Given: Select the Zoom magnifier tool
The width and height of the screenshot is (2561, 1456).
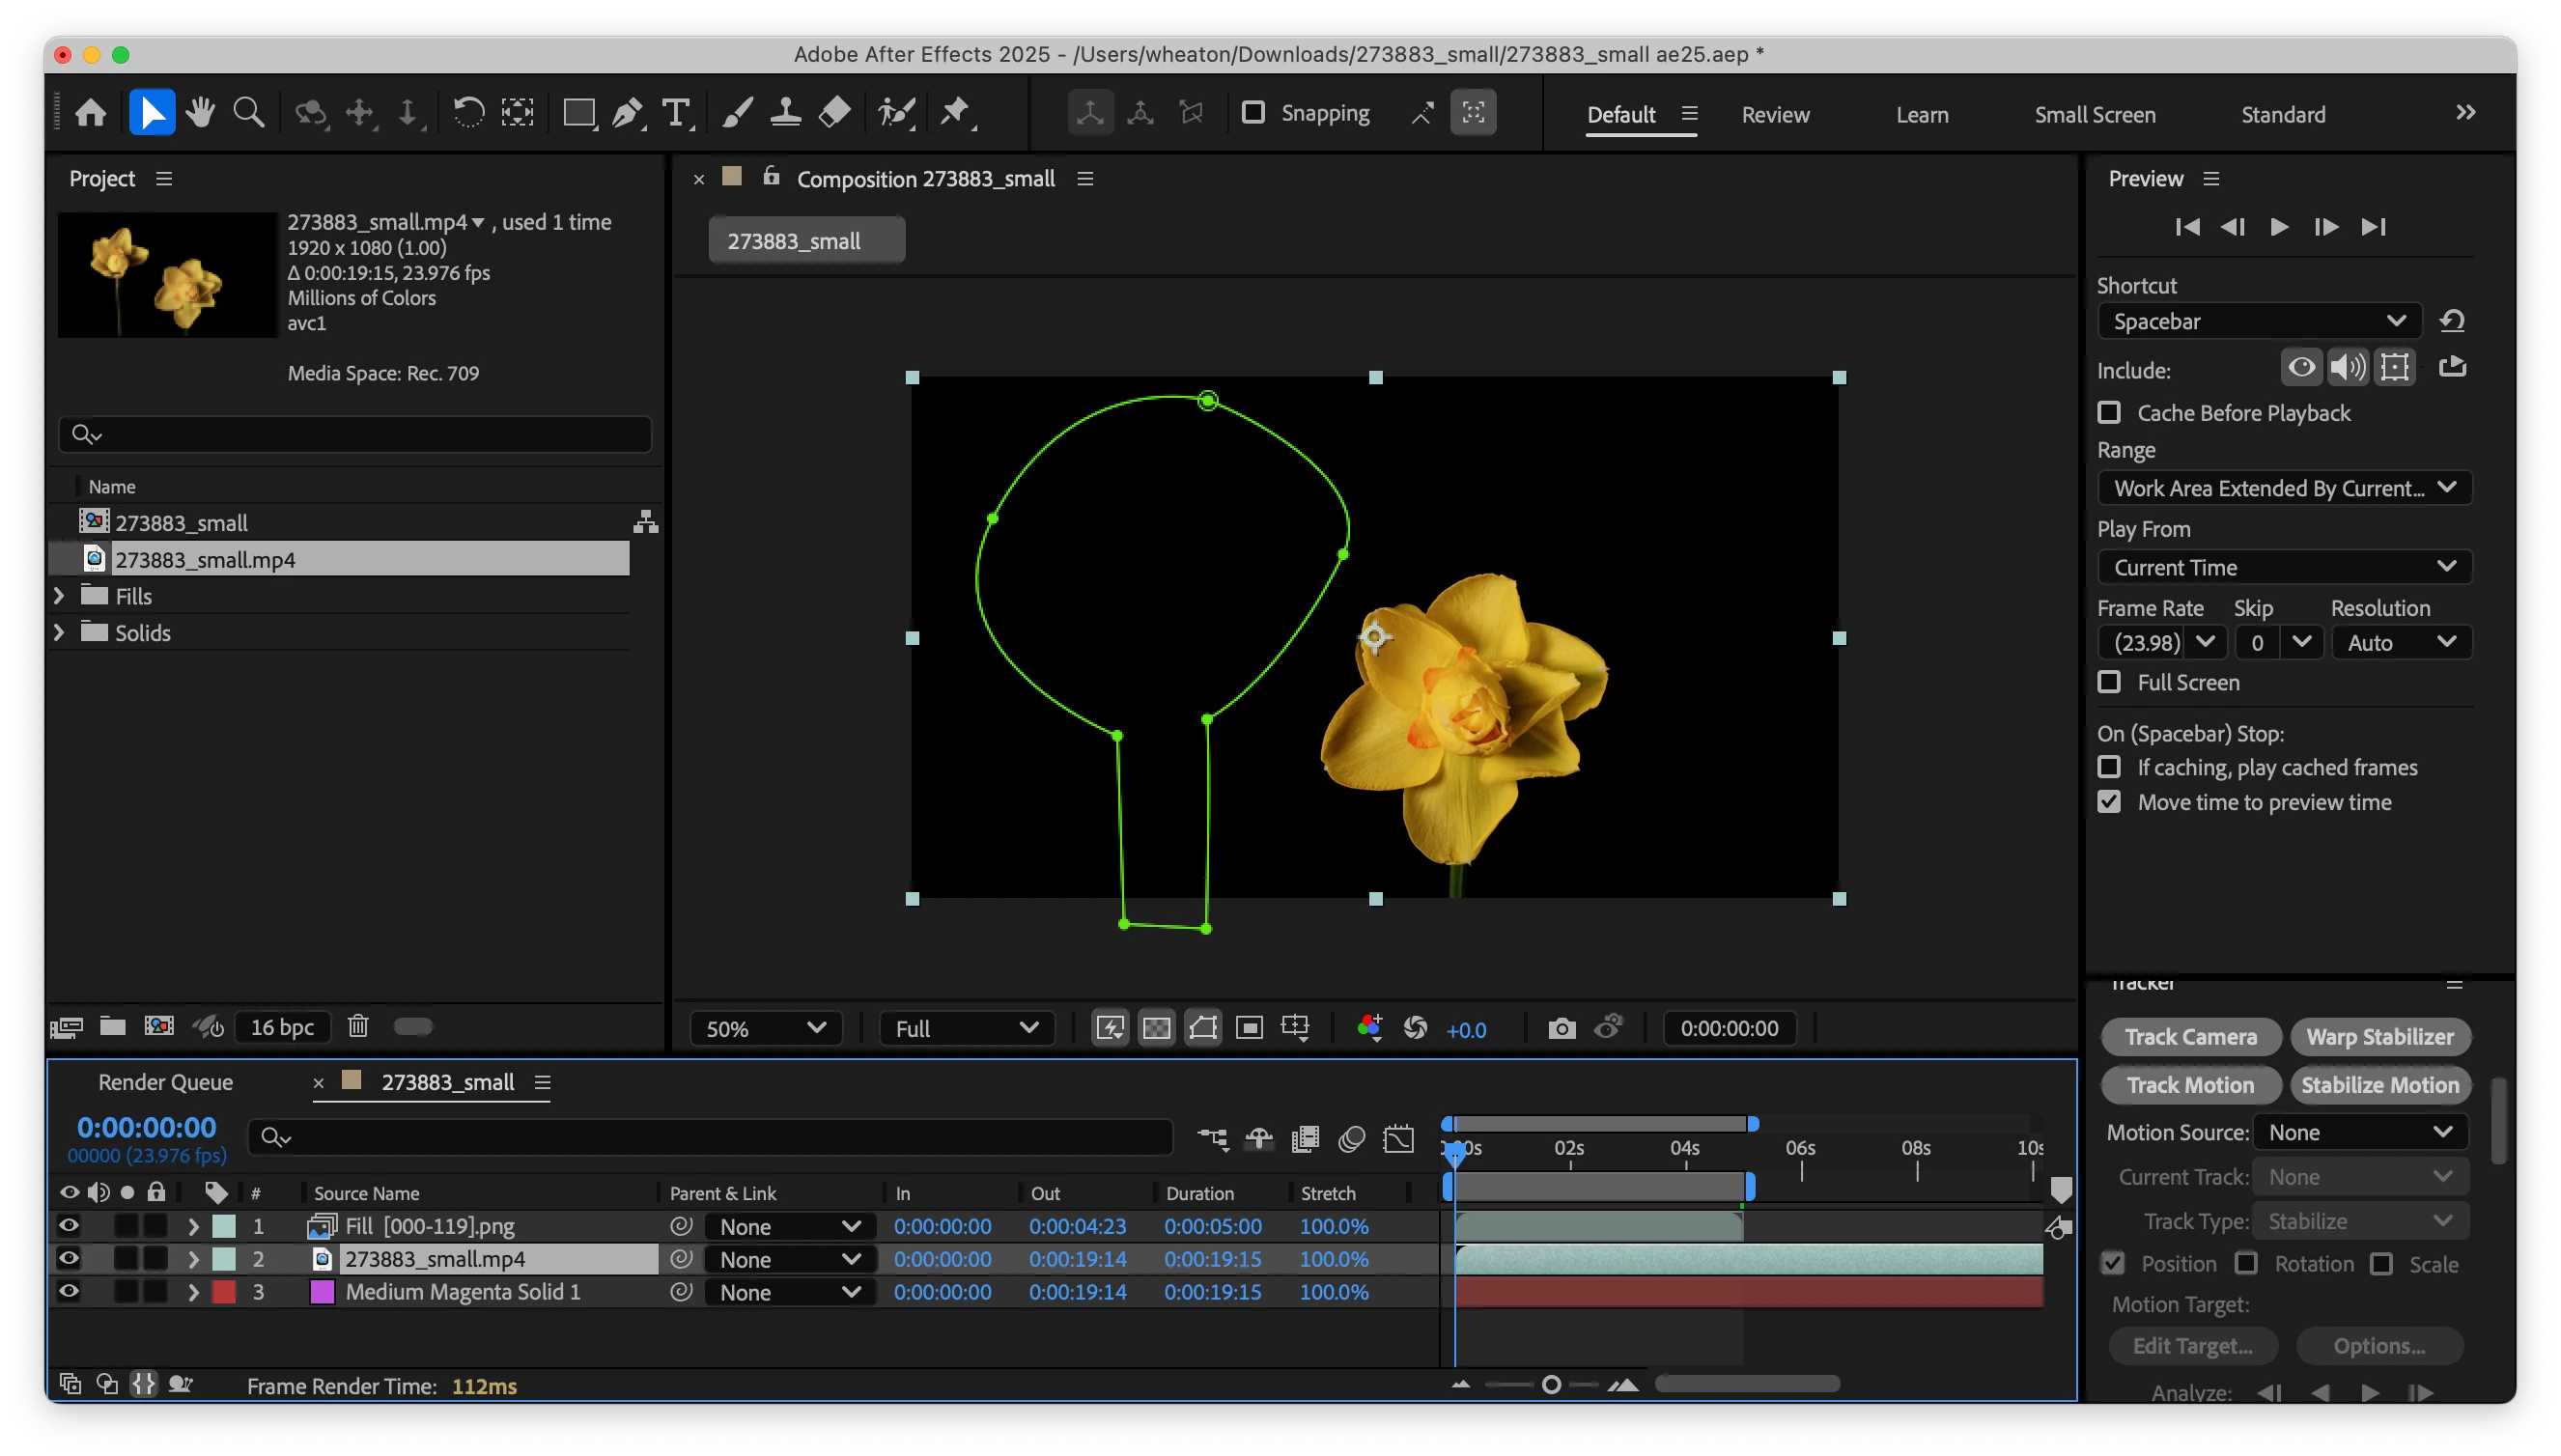Looking at the screenshot, I should (248, 113).
